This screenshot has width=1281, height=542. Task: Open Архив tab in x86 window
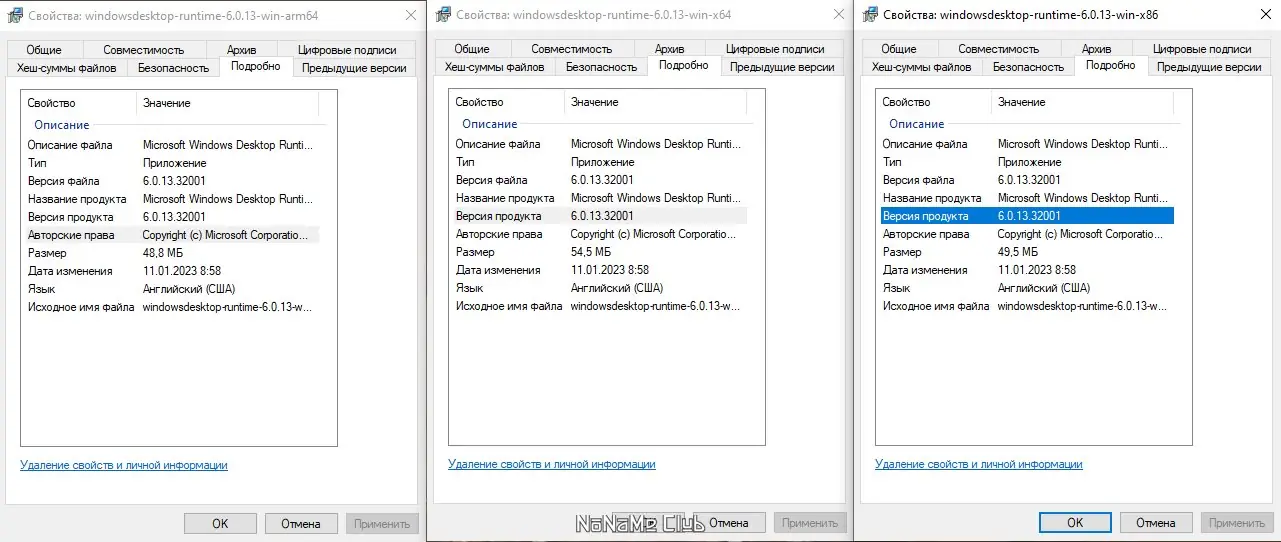(x=1096, y=48)
